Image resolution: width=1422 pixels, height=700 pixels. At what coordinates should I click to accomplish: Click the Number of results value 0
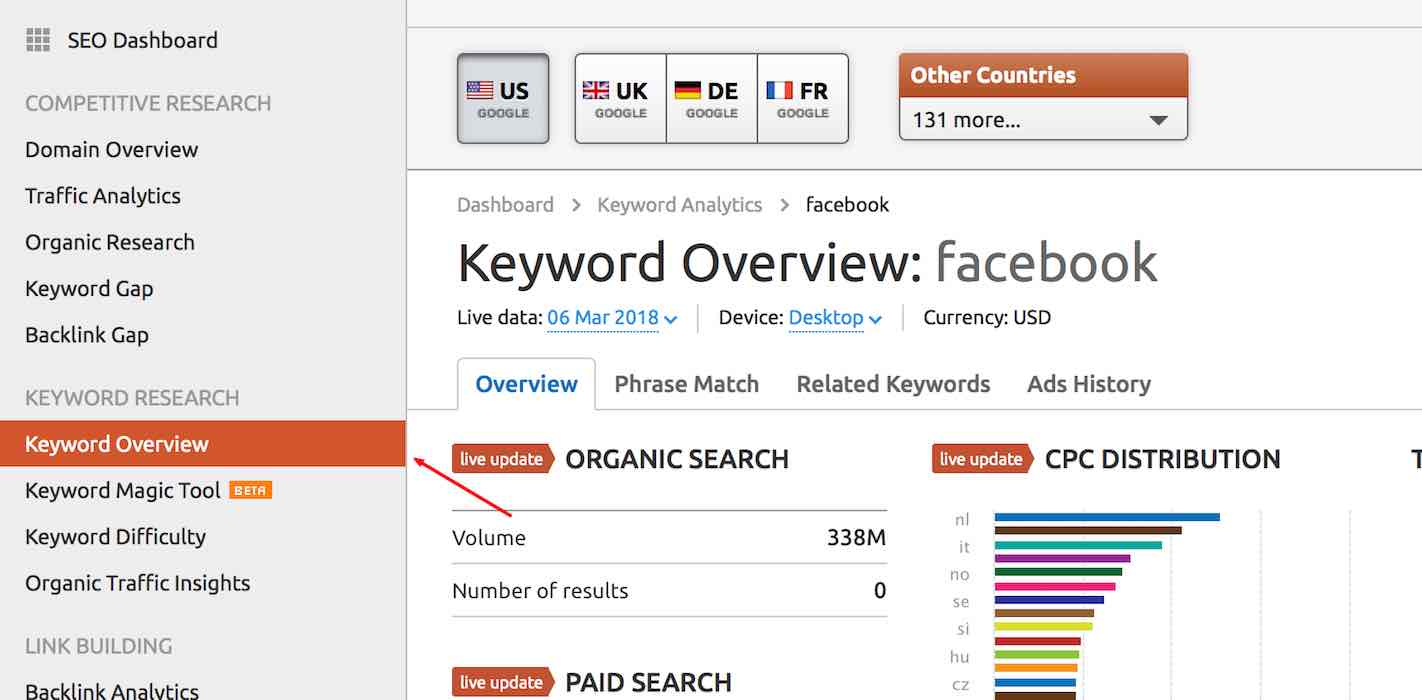tap(880, 591)
